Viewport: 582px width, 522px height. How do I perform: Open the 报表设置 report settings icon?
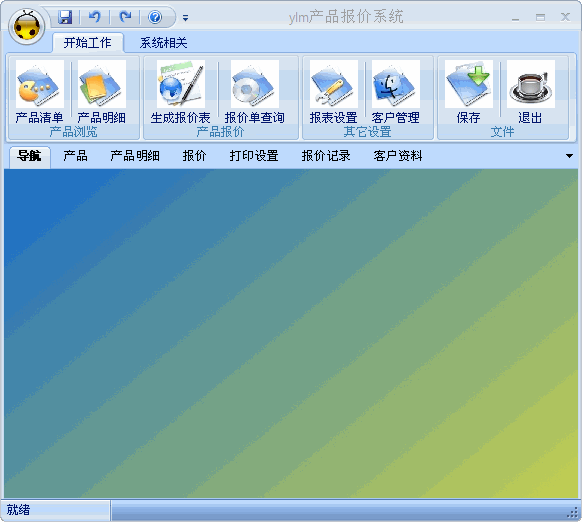334,84
